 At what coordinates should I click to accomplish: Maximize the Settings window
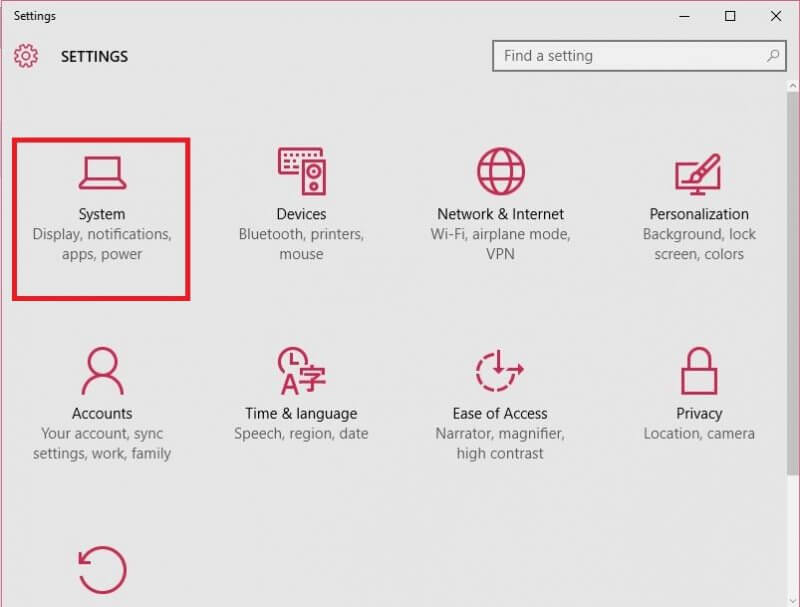click(x=730, y=16)
